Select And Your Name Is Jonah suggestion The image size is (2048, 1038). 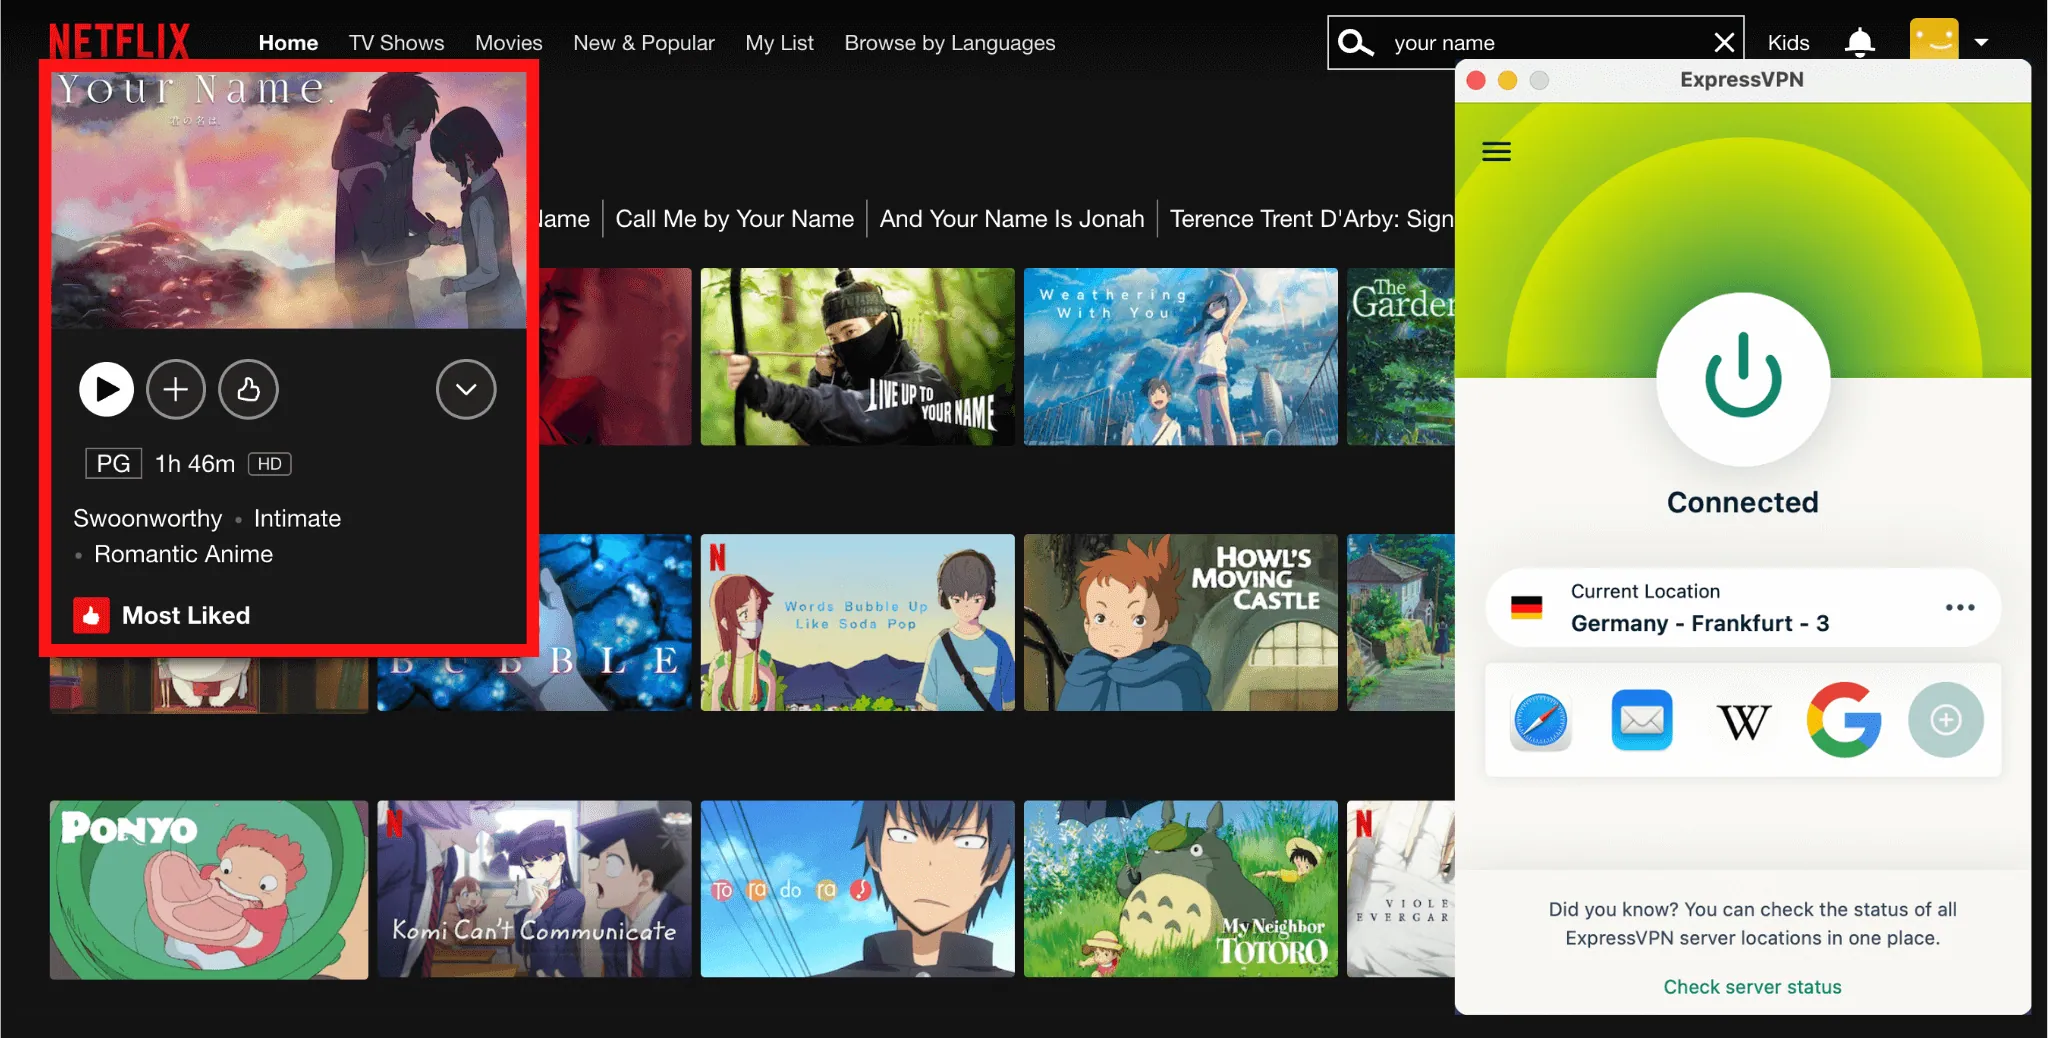(x=1011, y=219)
